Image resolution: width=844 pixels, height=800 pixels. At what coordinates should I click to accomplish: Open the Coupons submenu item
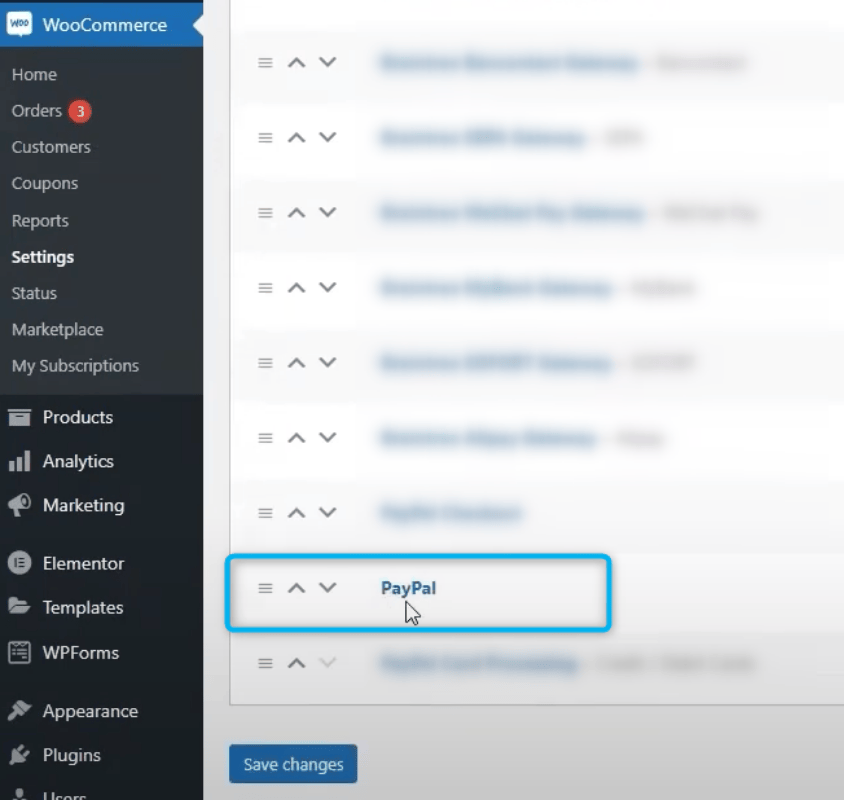[45, 184]
